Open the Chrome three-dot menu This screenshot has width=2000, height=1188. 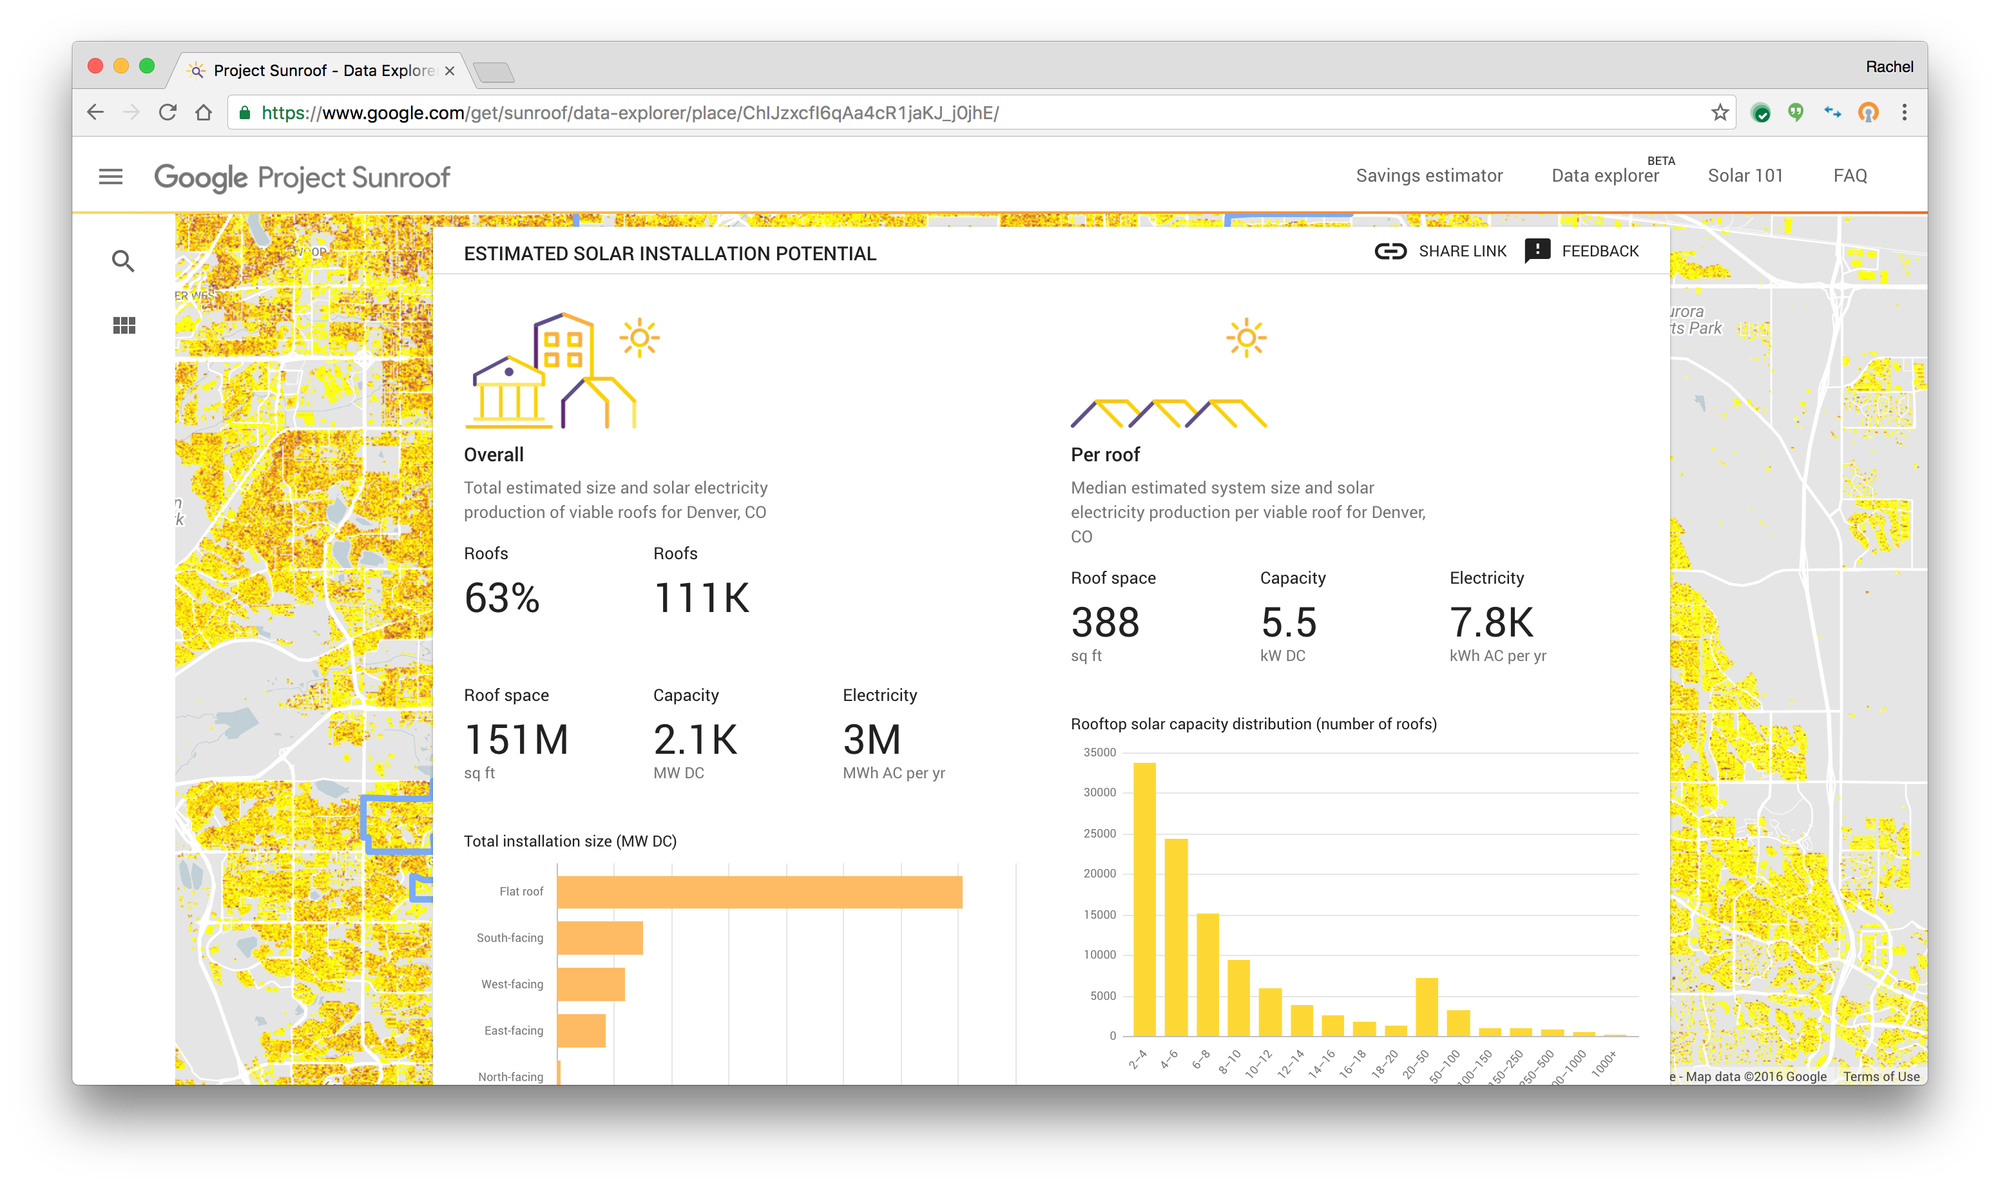click(1904, 112)
